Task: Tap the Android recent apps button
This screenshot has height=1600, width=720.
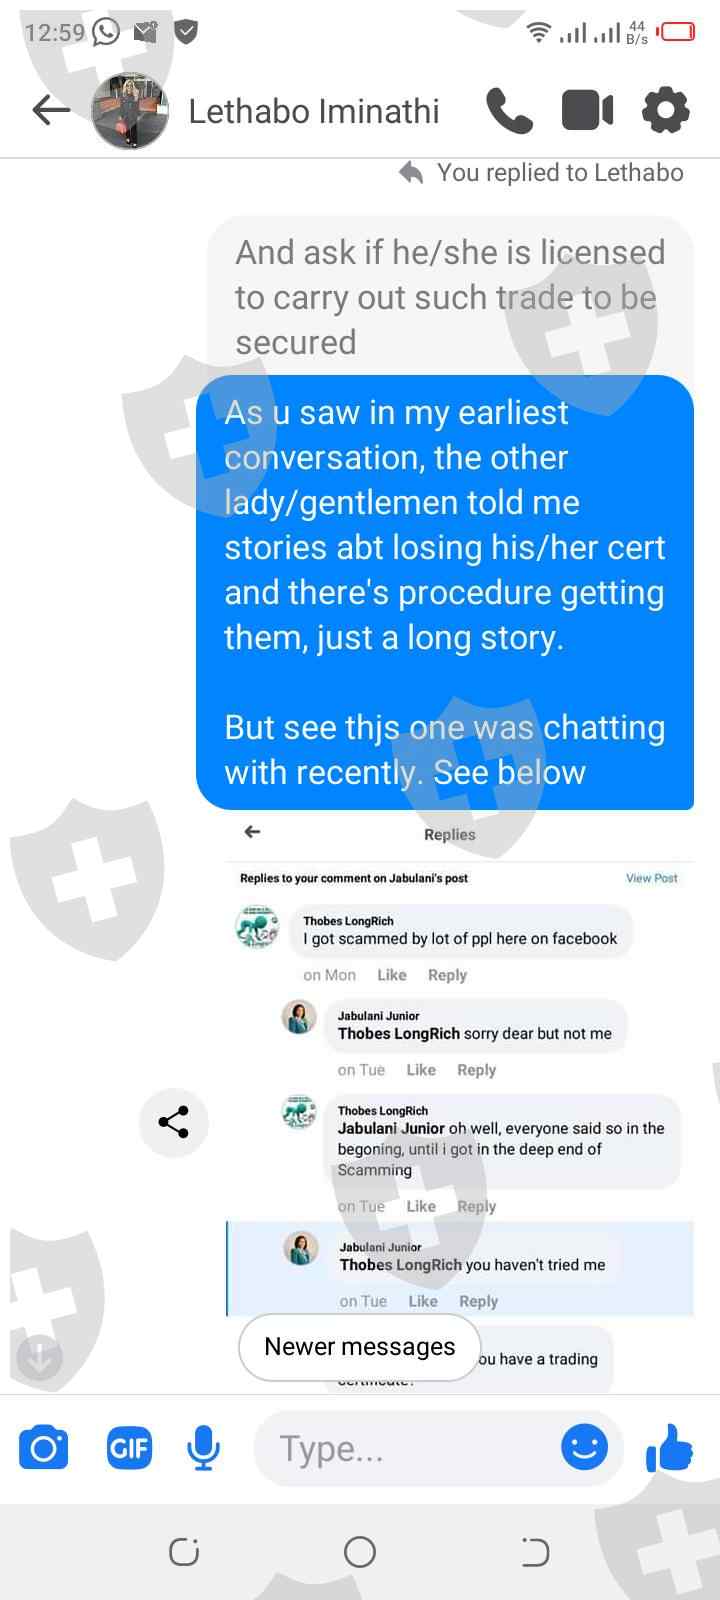Action: pos(184,1552)
